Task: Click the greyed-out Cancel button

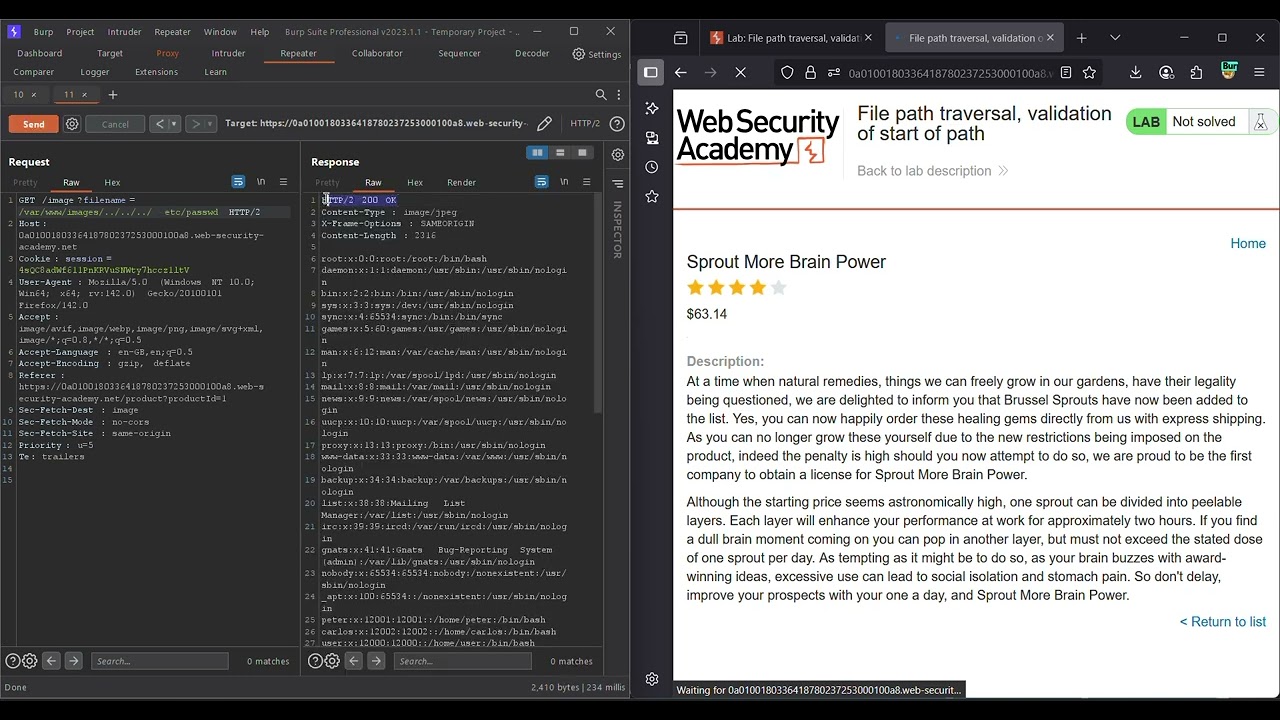Action: 115,124
